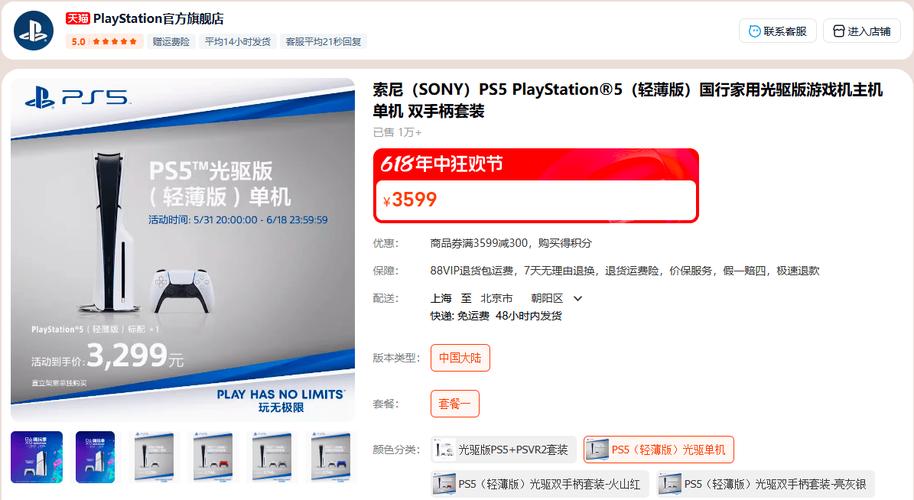Click the 进入店铺 button
914x500 pixels.
862,31
